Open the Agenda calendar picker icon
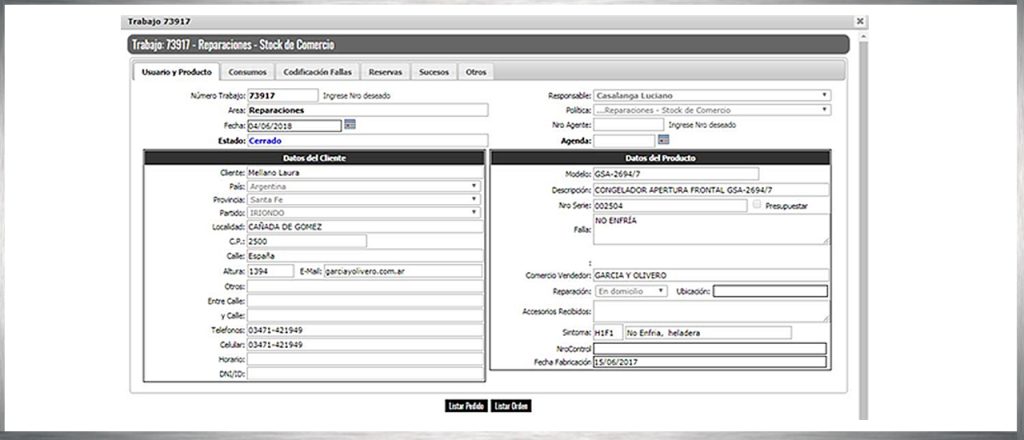The width and height of the screenshot is (1024, 440). [662, 140]
